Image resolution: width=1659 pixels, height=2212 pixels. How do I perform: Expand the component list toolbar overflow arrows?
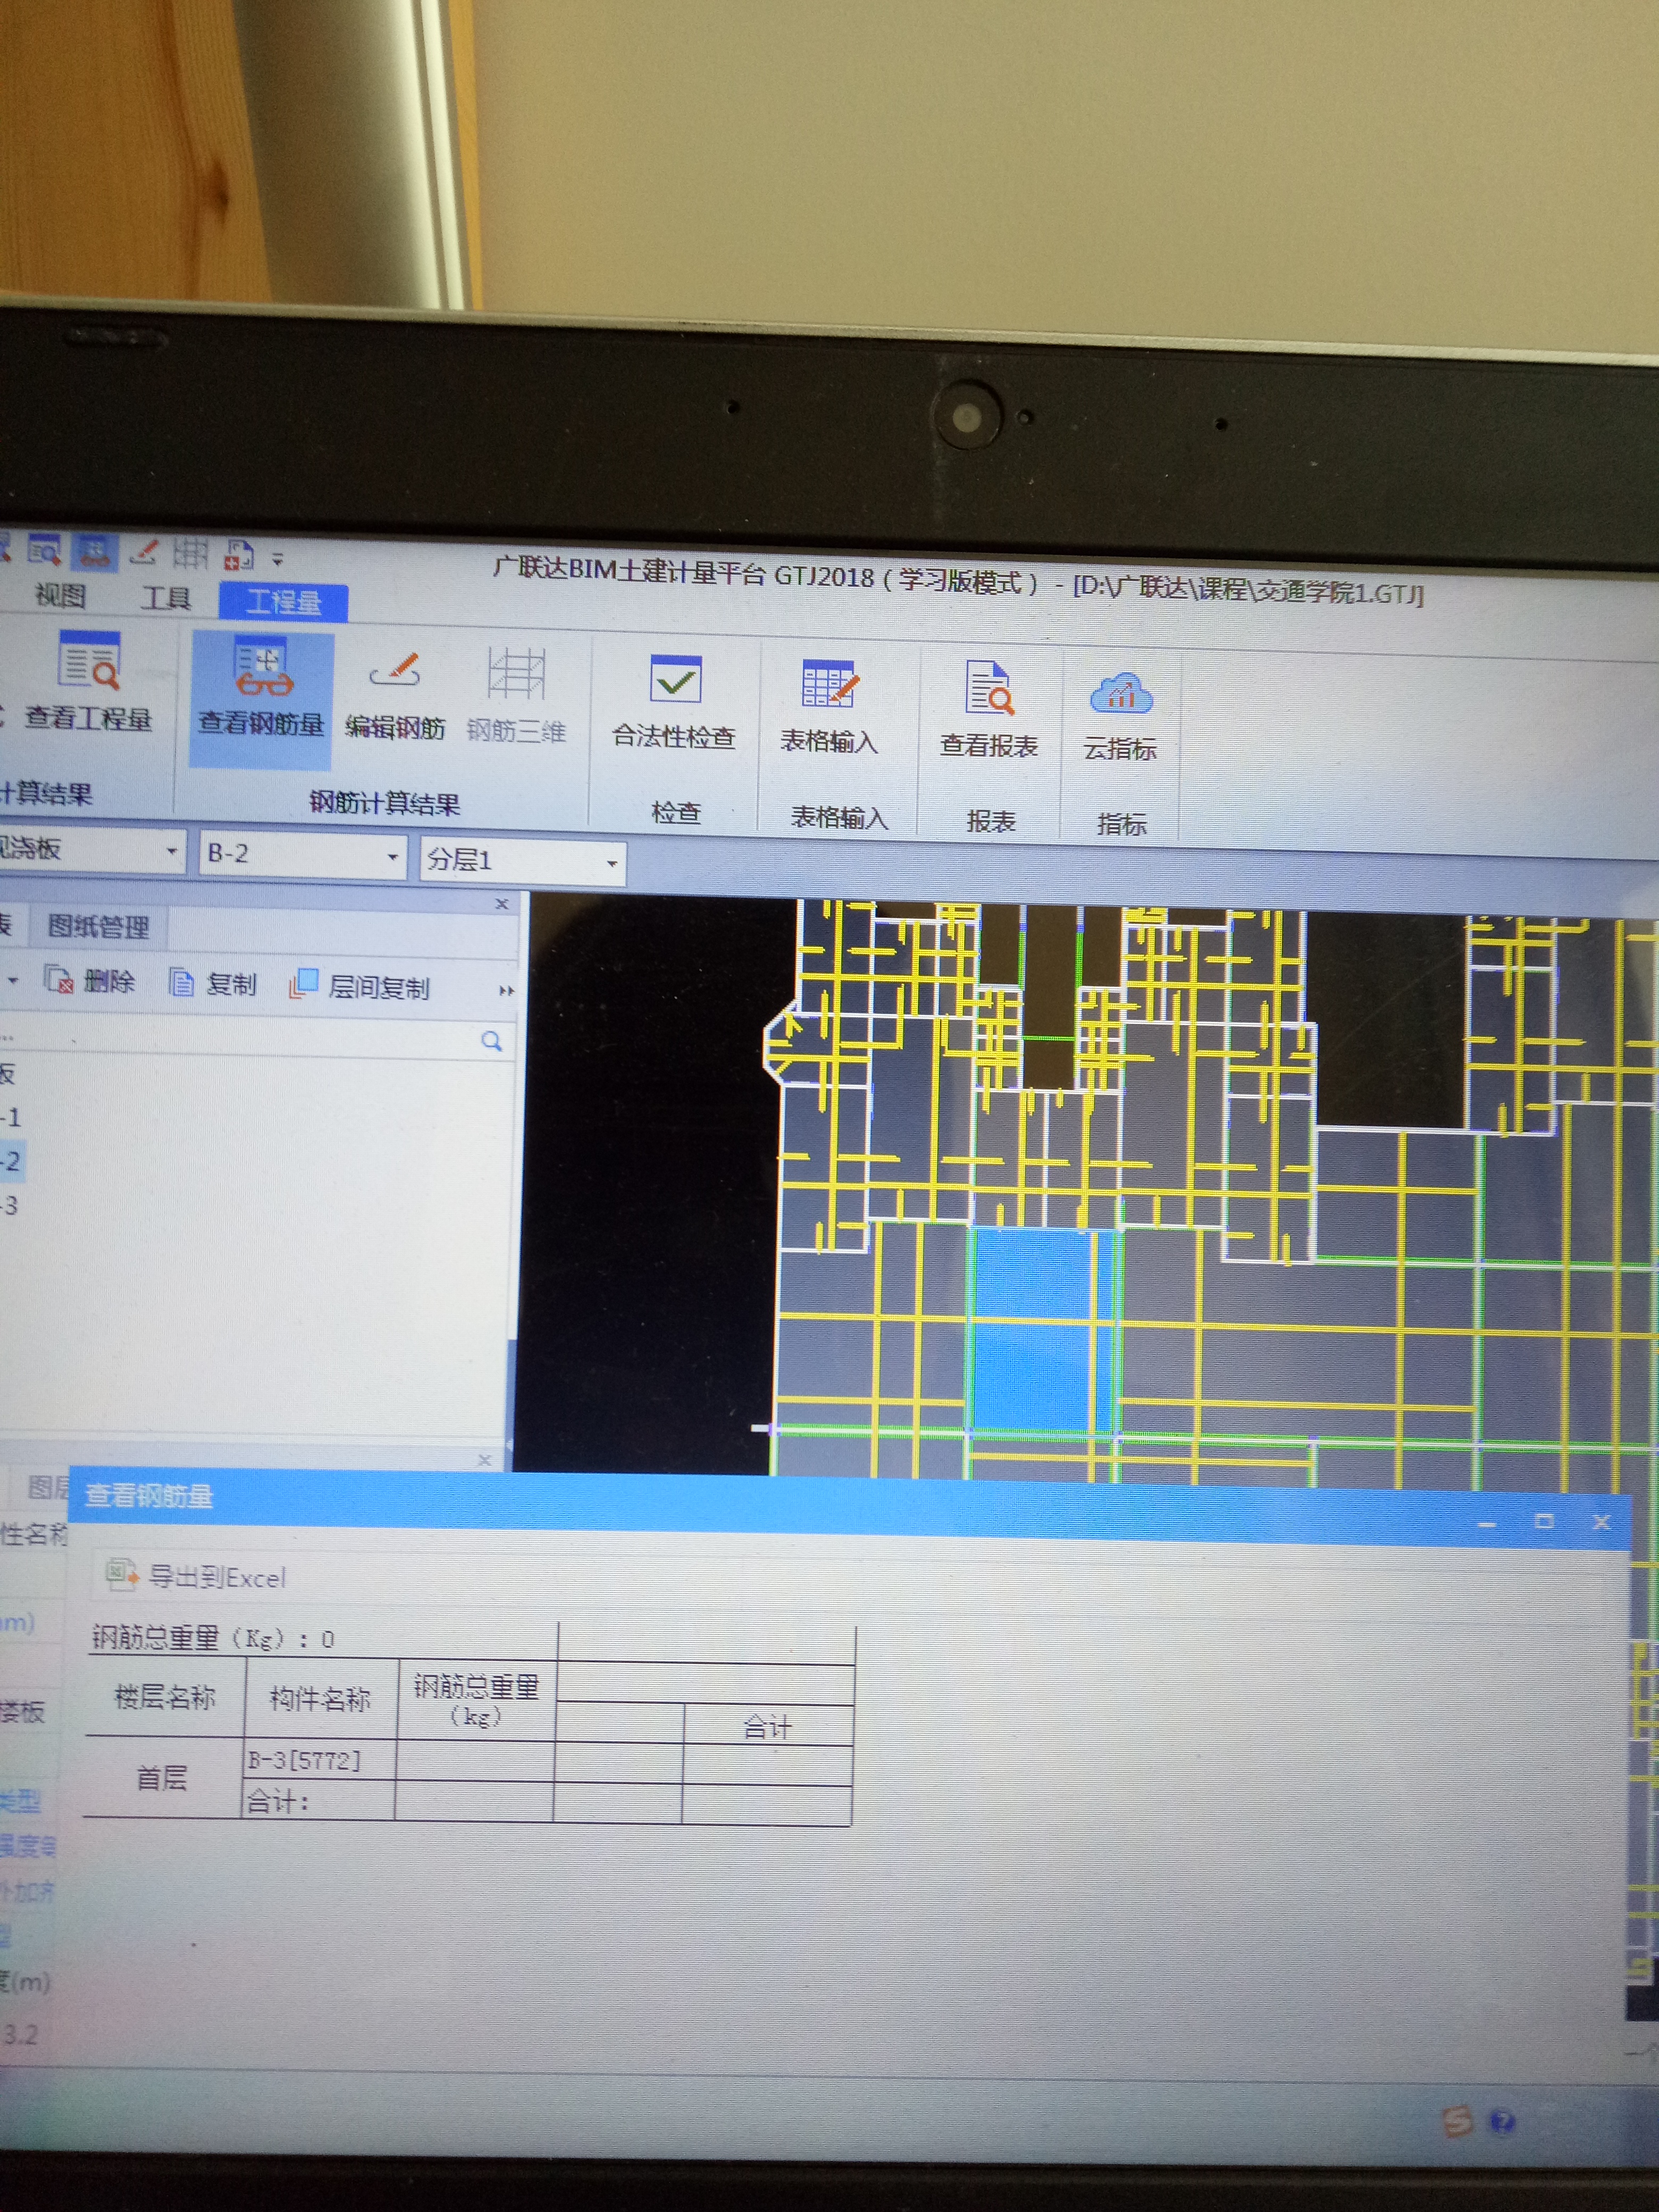506,990
